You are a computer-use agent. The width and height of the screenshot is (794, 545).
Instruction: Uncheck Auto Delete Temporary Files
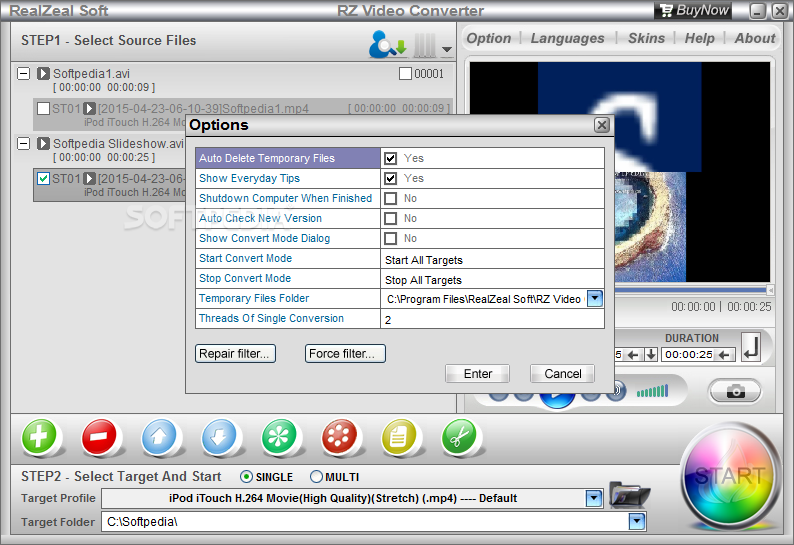pos(390,158)
